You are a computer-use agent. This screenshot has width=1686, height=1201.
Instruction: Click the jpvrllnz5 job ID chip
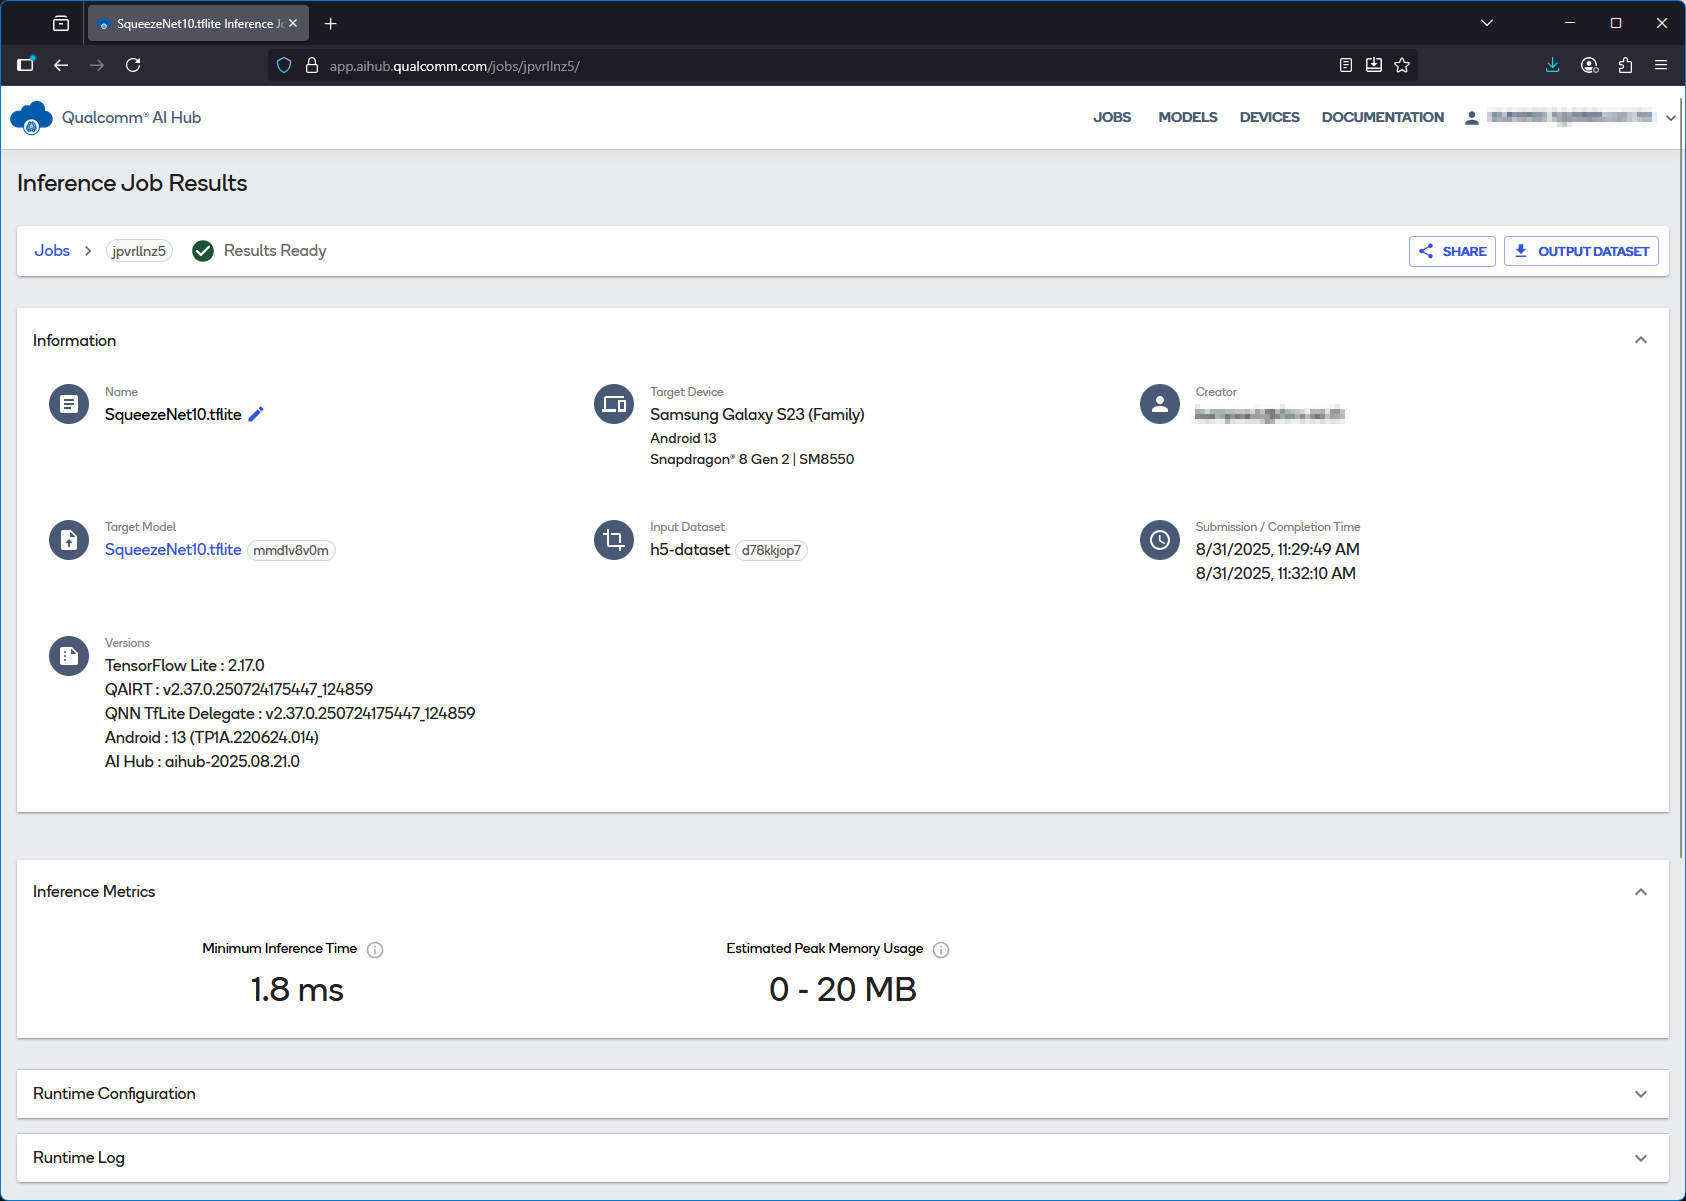[139, 251]
